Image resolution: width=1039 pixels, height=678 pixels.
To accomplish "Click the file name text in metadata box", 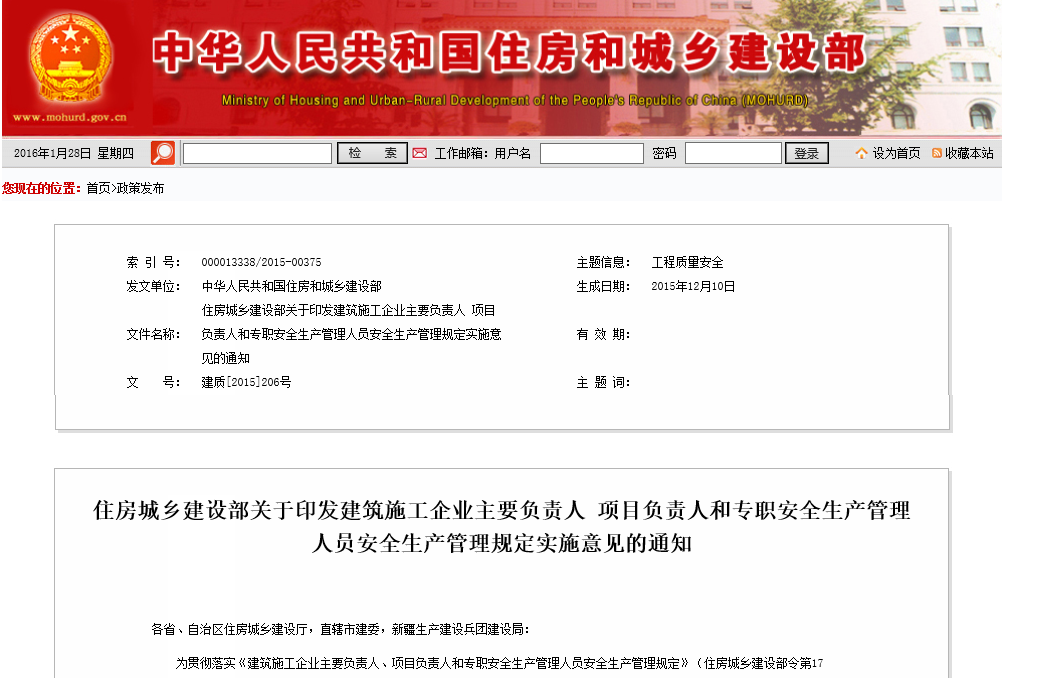I will tap(351, 334).
